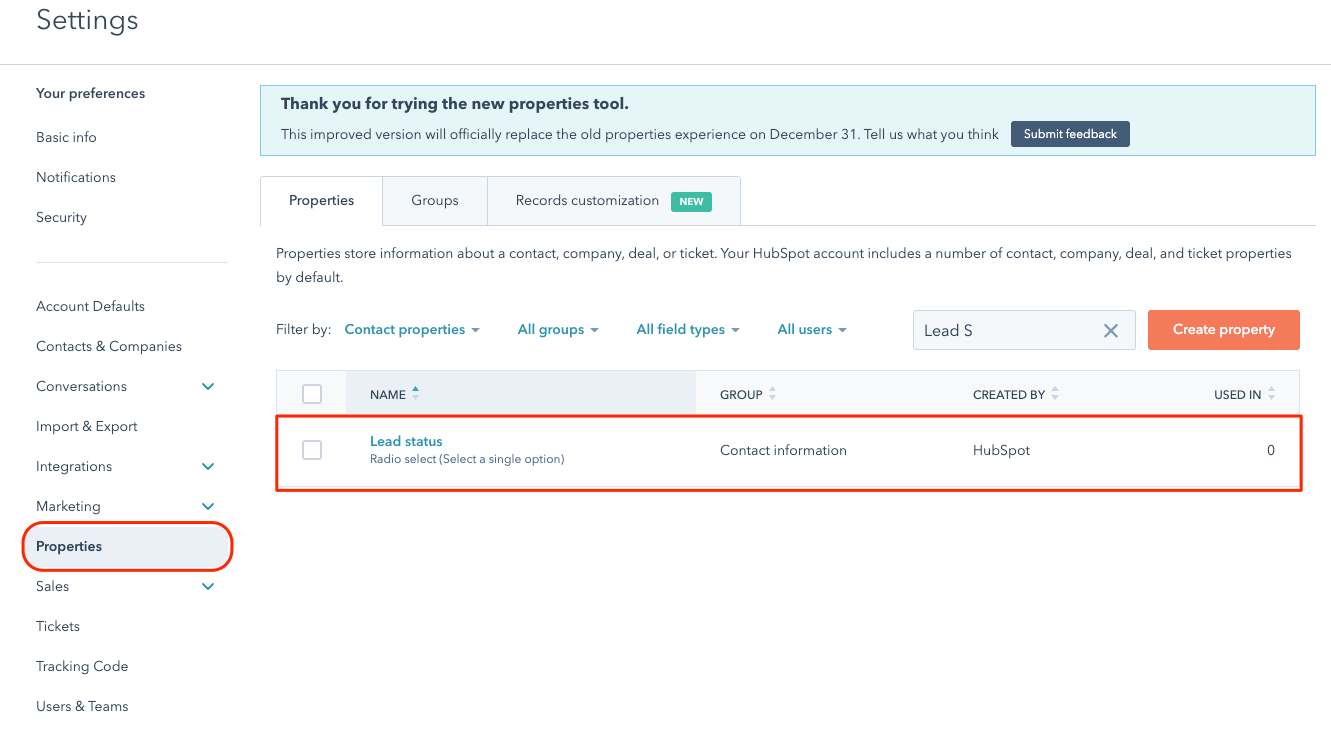Image resolution: width=1331 pixels, height=739 pixels.
Task: Open Basic info preferences
Action: click(66, 137)
